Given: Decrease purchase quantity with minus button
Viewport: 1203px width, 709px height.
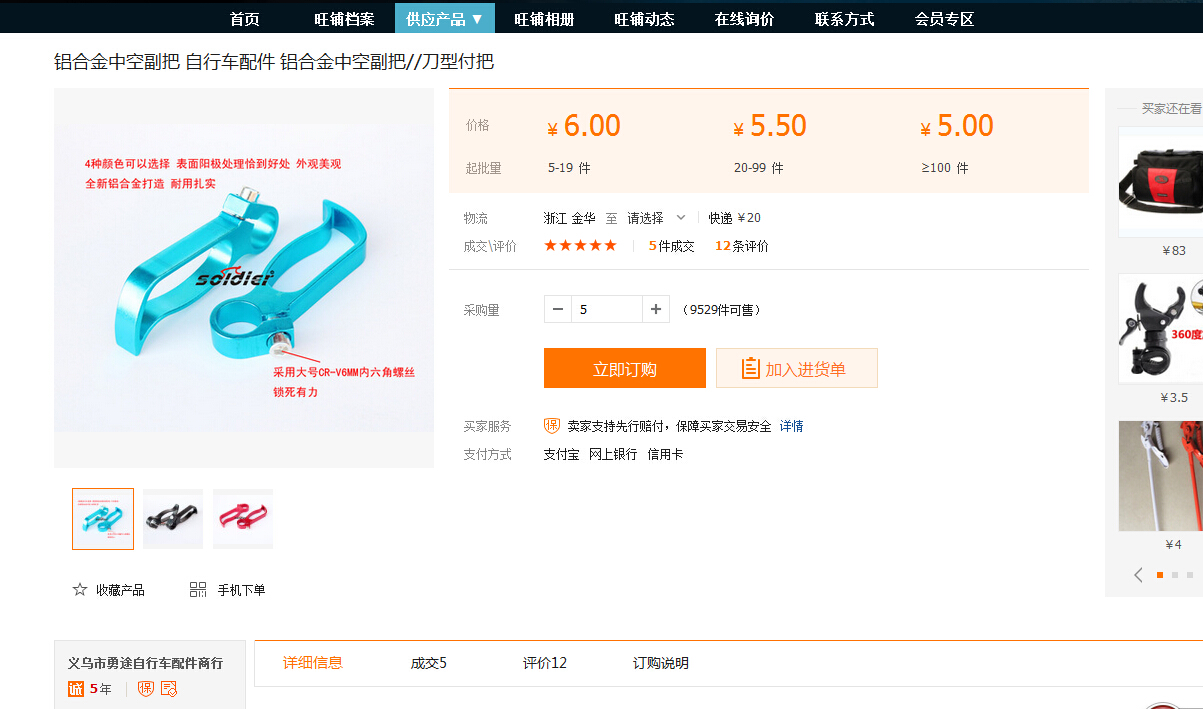Looking at the screenshot, I should click(558, 310).
